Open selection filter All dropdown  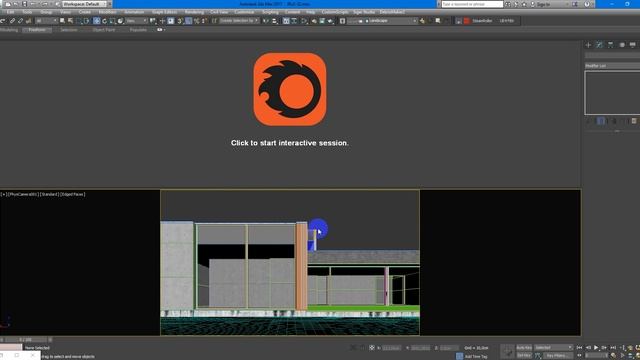(47, 20)
